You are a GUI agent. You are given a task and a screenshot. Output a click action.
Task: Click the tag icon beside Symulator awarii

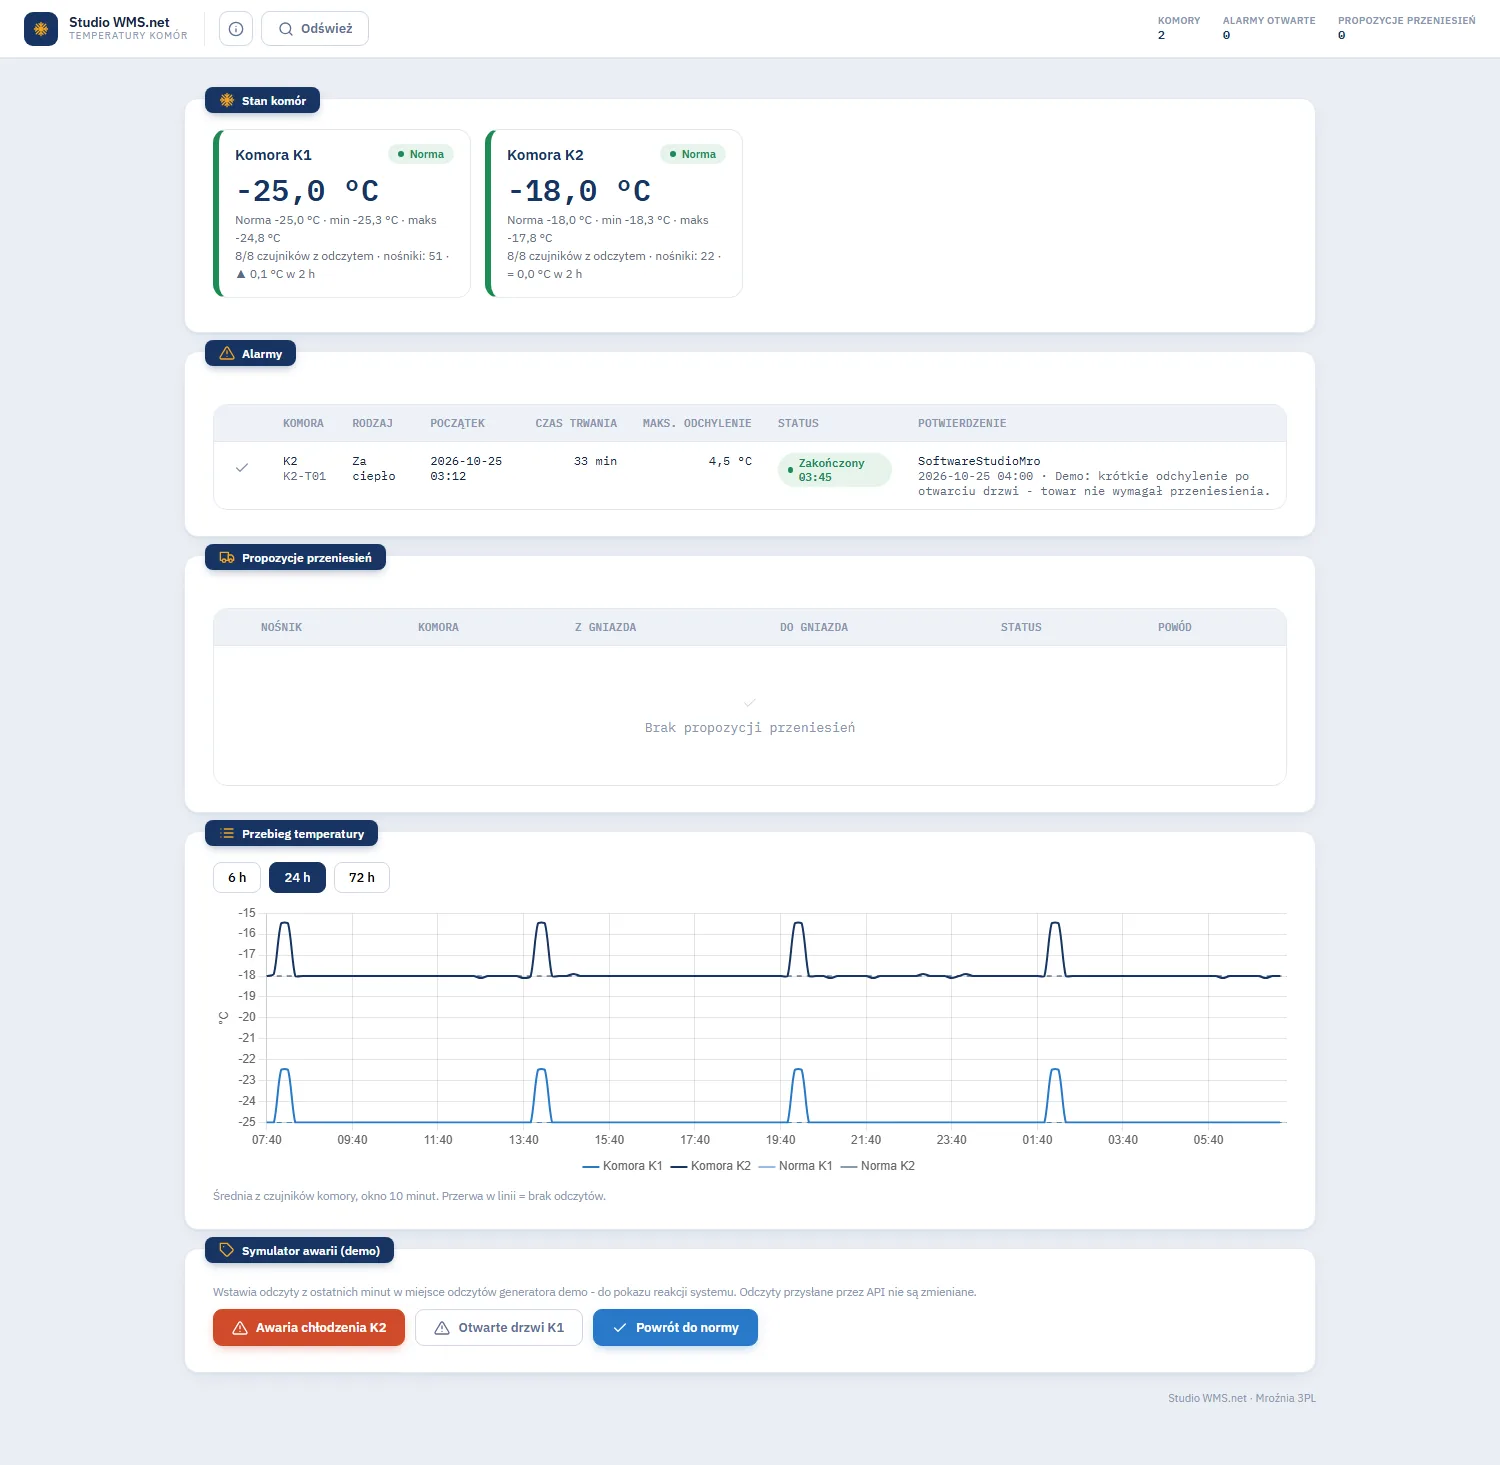tap(227, 1250)
